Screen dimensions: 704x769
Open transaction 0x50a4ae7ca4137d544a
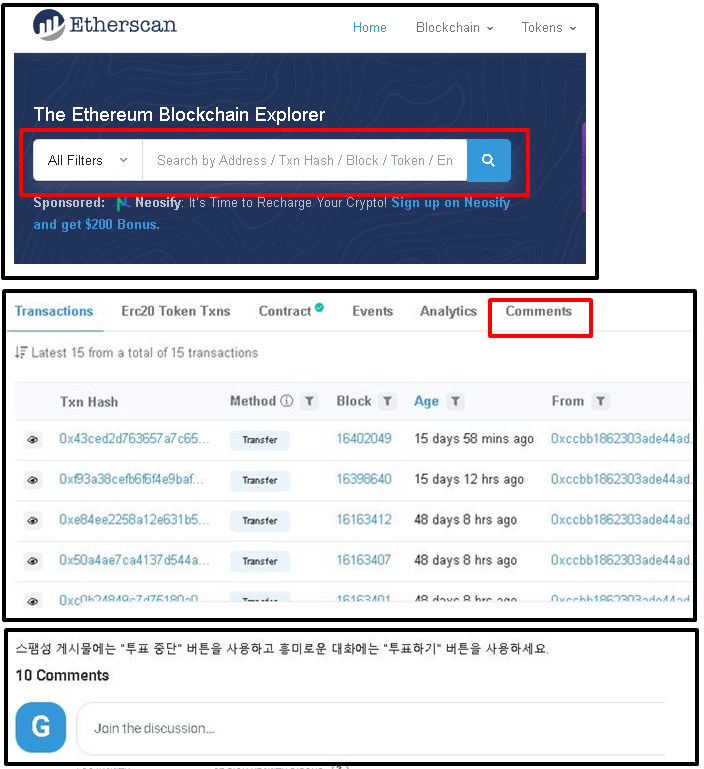tap(134, 560)
